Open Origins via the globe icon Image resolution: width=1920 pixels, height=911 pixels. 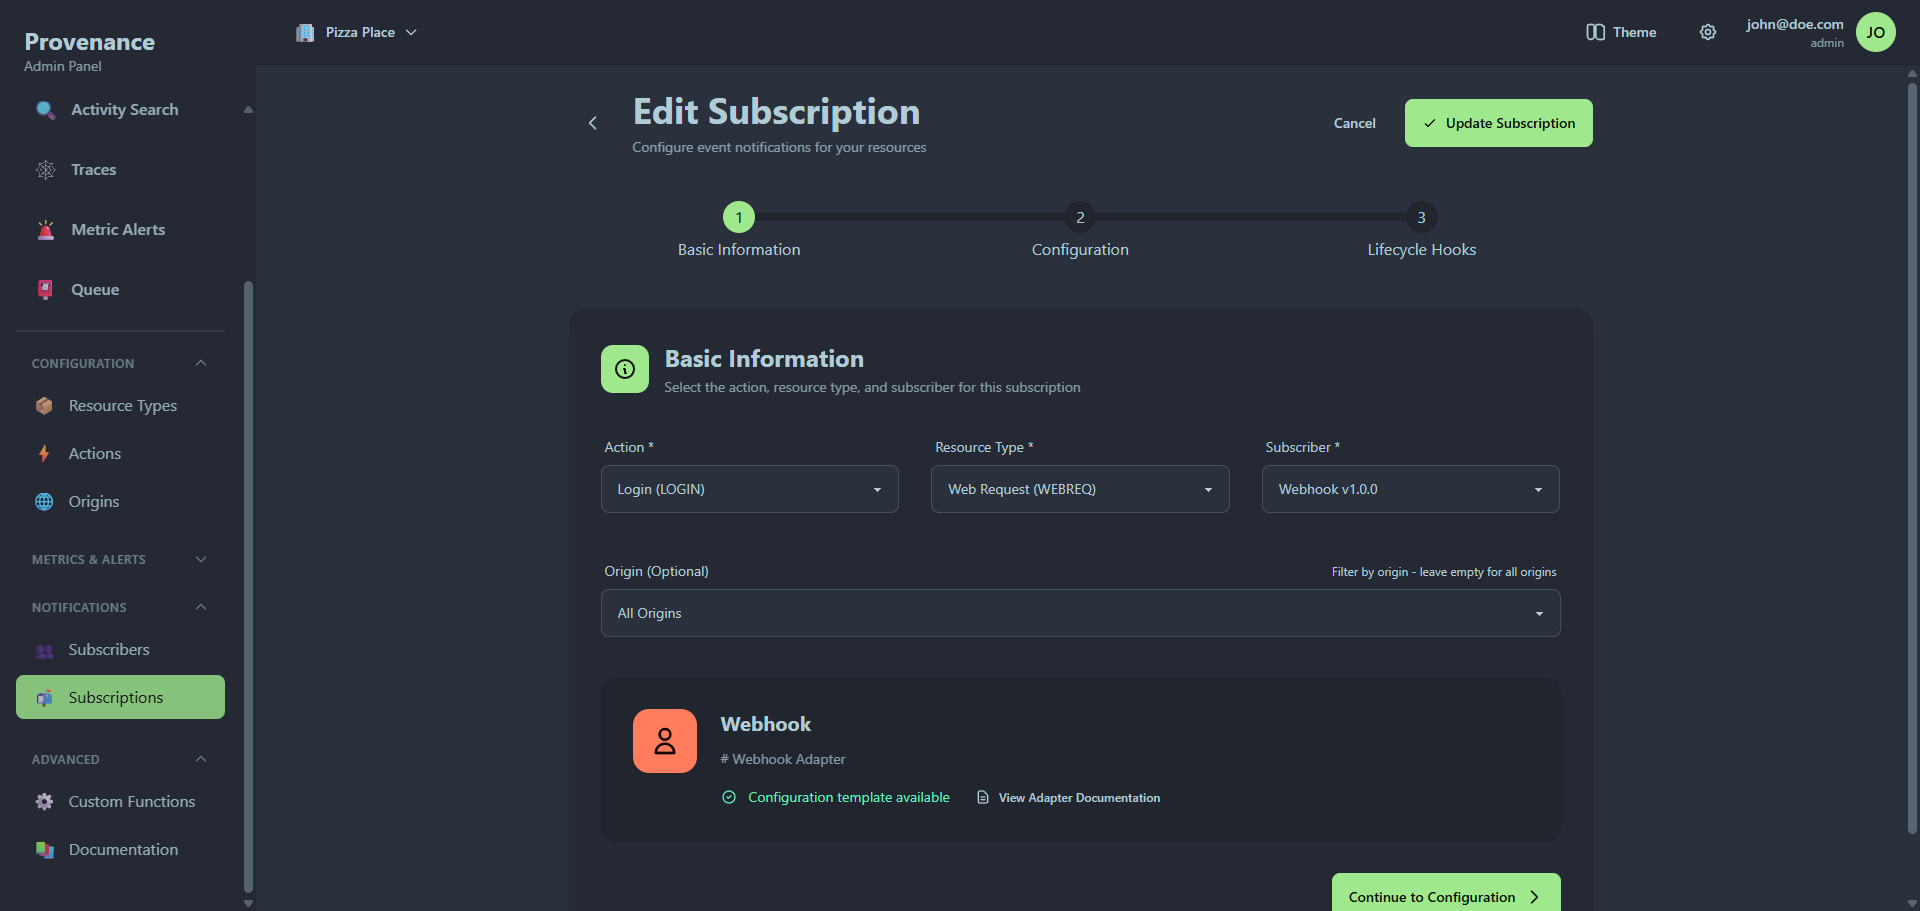coord(44,501)
